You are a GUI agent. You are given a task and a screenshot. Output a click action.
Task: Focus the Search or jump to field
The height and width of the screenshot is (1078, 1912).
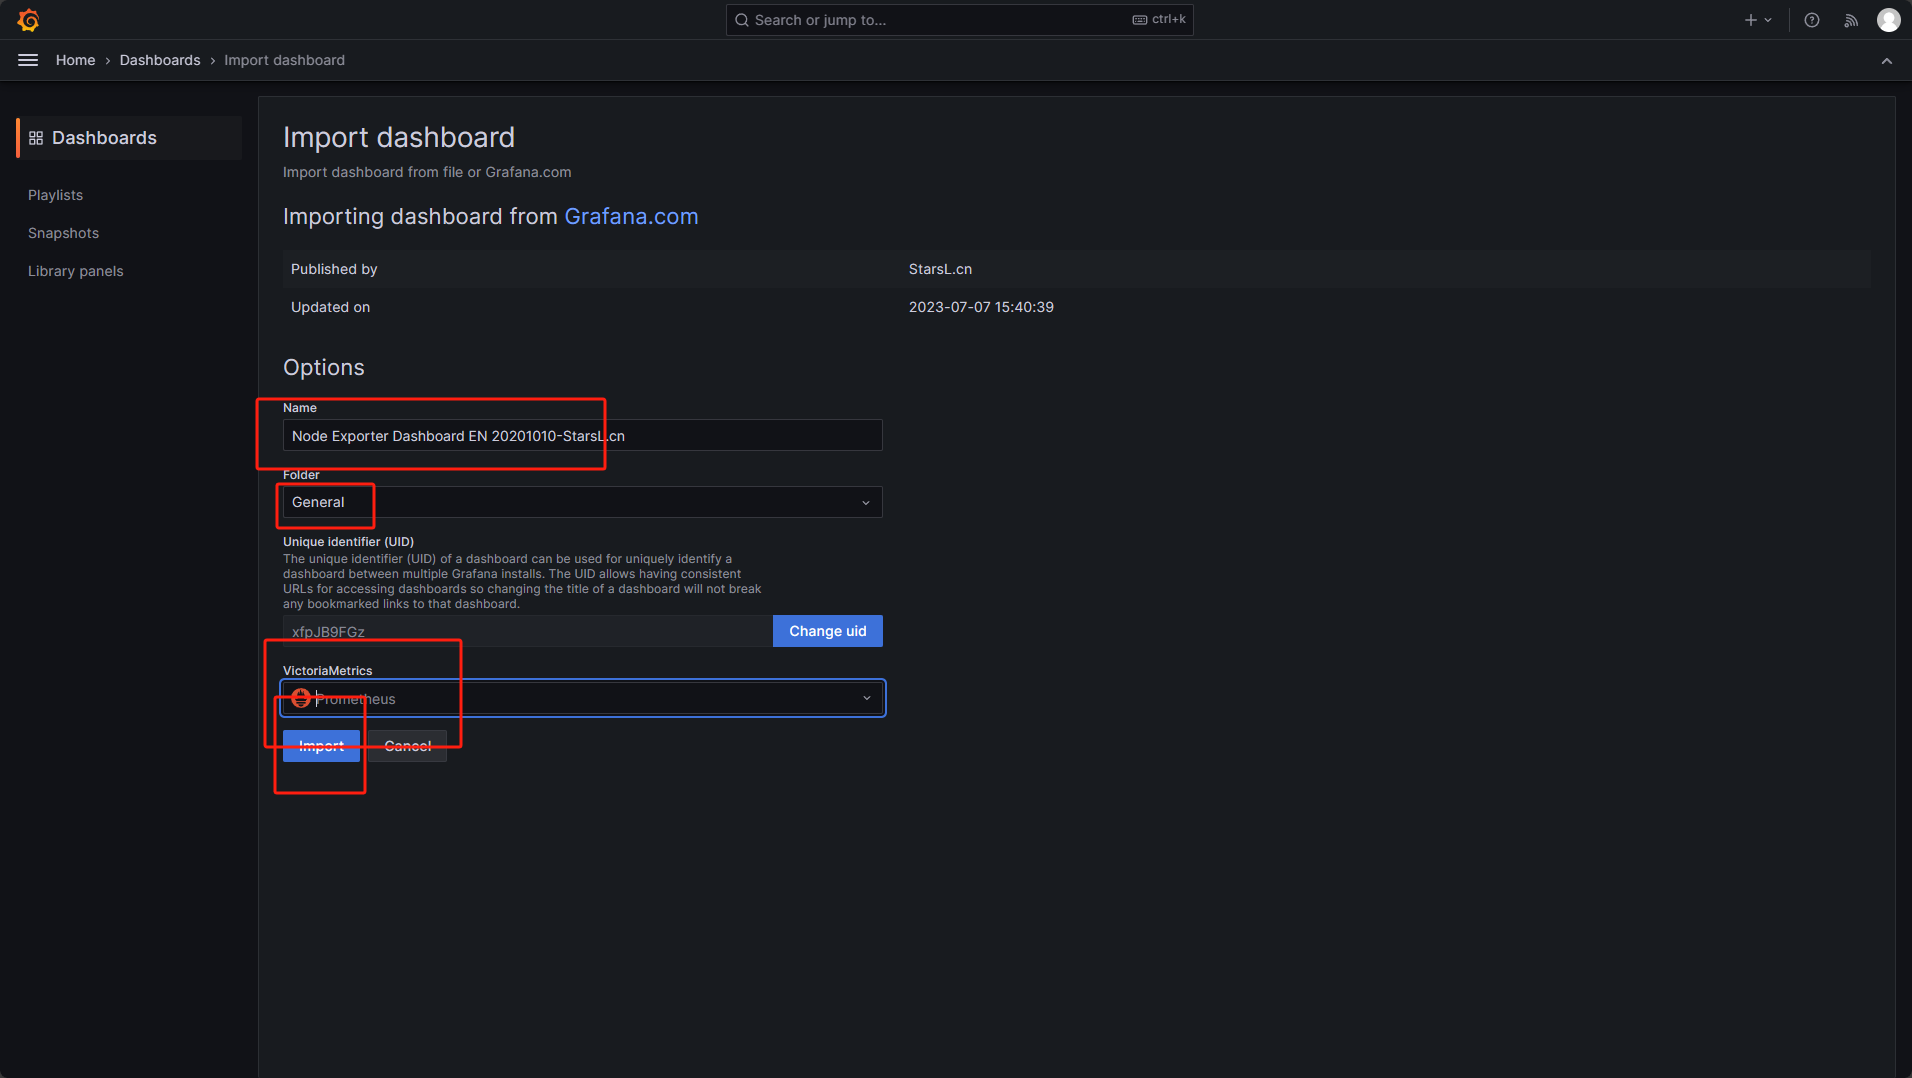coord(959,20)
